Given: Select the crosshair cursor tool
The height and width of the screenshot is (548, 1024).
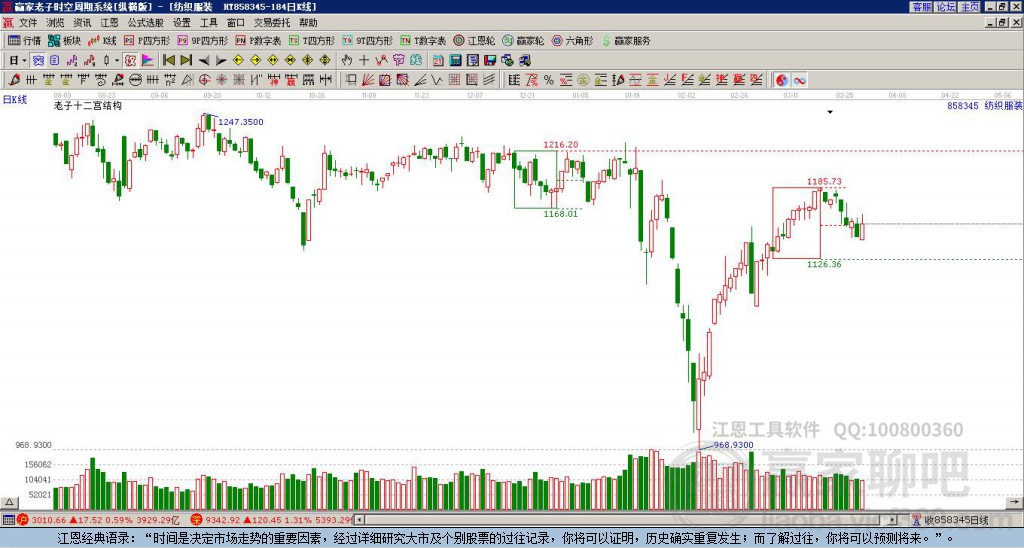Looking at the screenshot, I should click(x=364, y=61).
